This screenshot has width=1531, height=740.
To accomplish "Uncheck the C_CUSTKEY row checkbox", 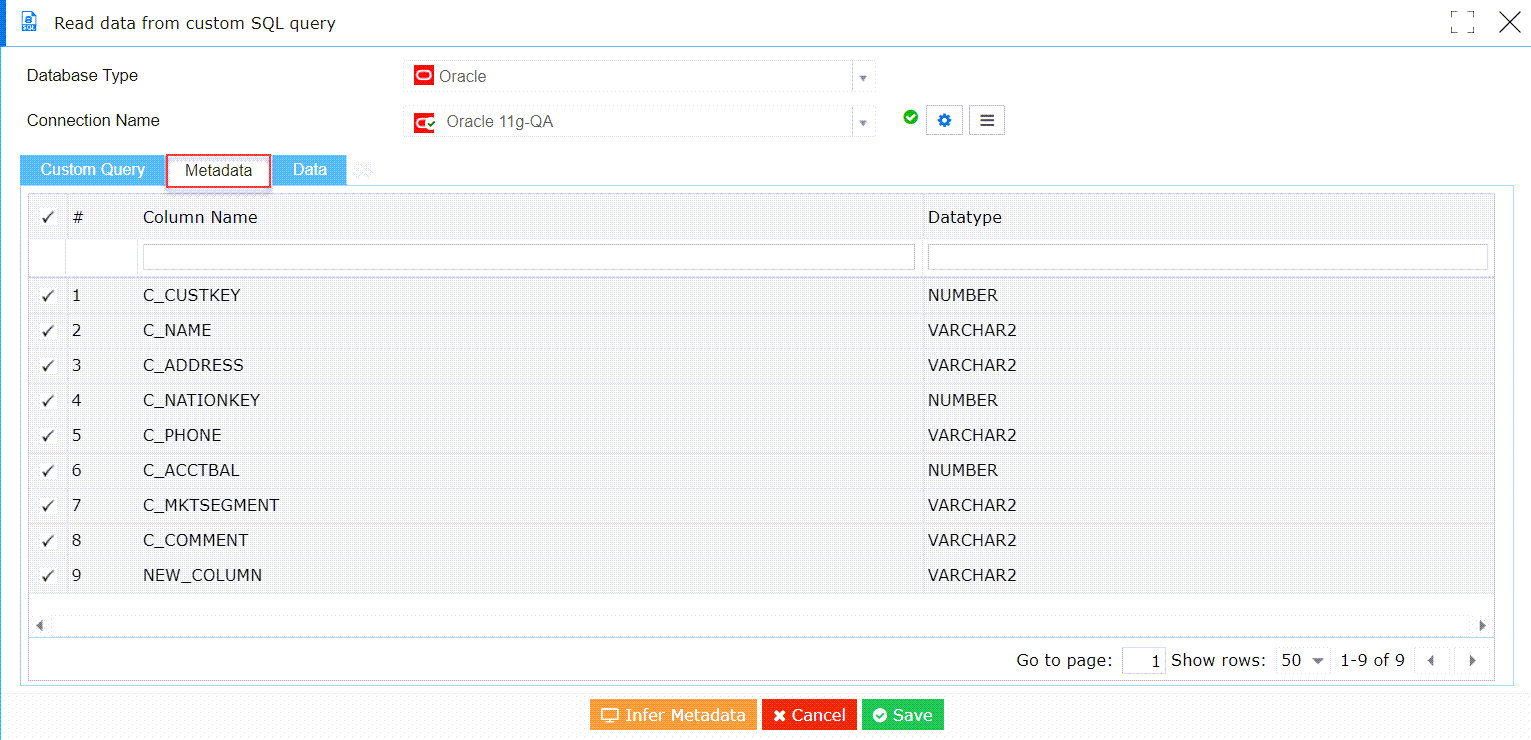I will pos(47,295).
